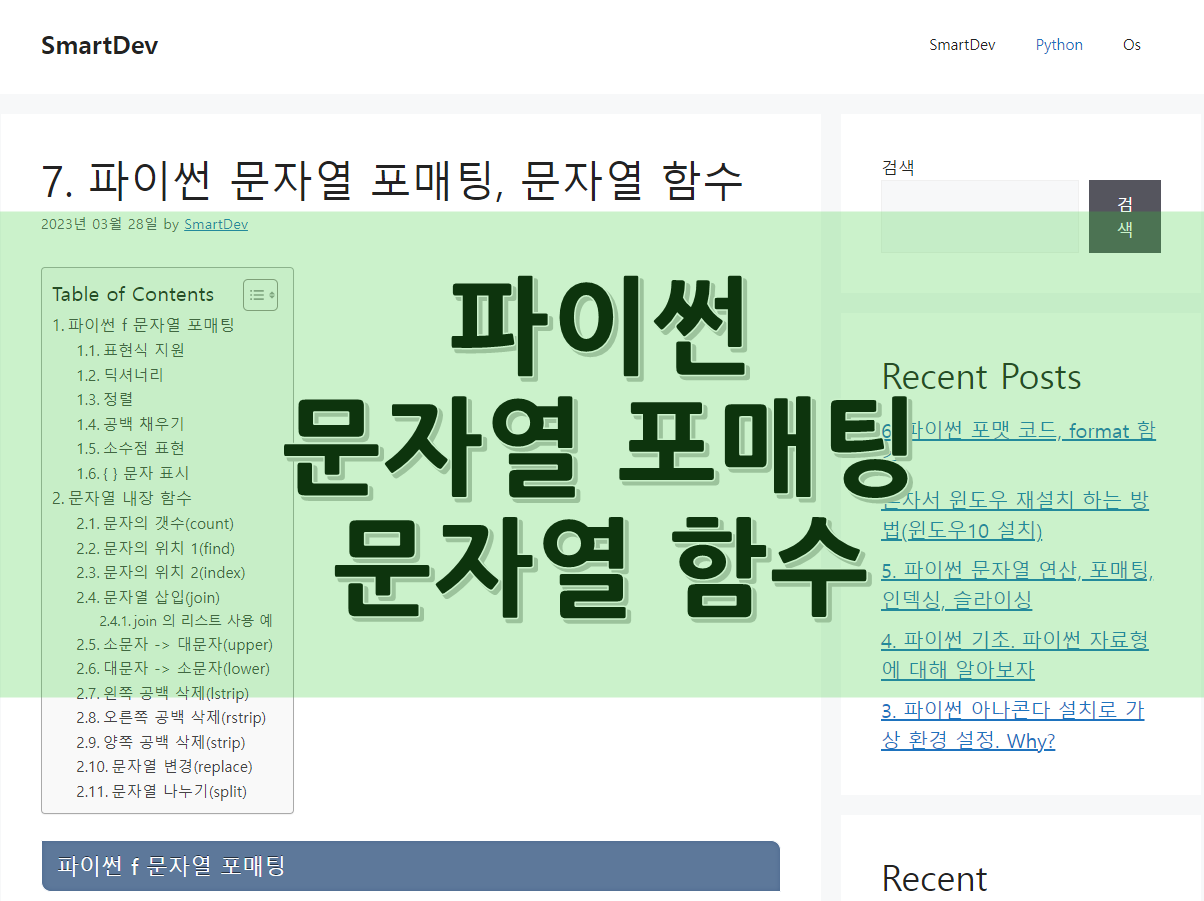1204x901 pixels.
Task: Jump to 1.5 소수점 표현 entry
Action: (x=131, y=448)
